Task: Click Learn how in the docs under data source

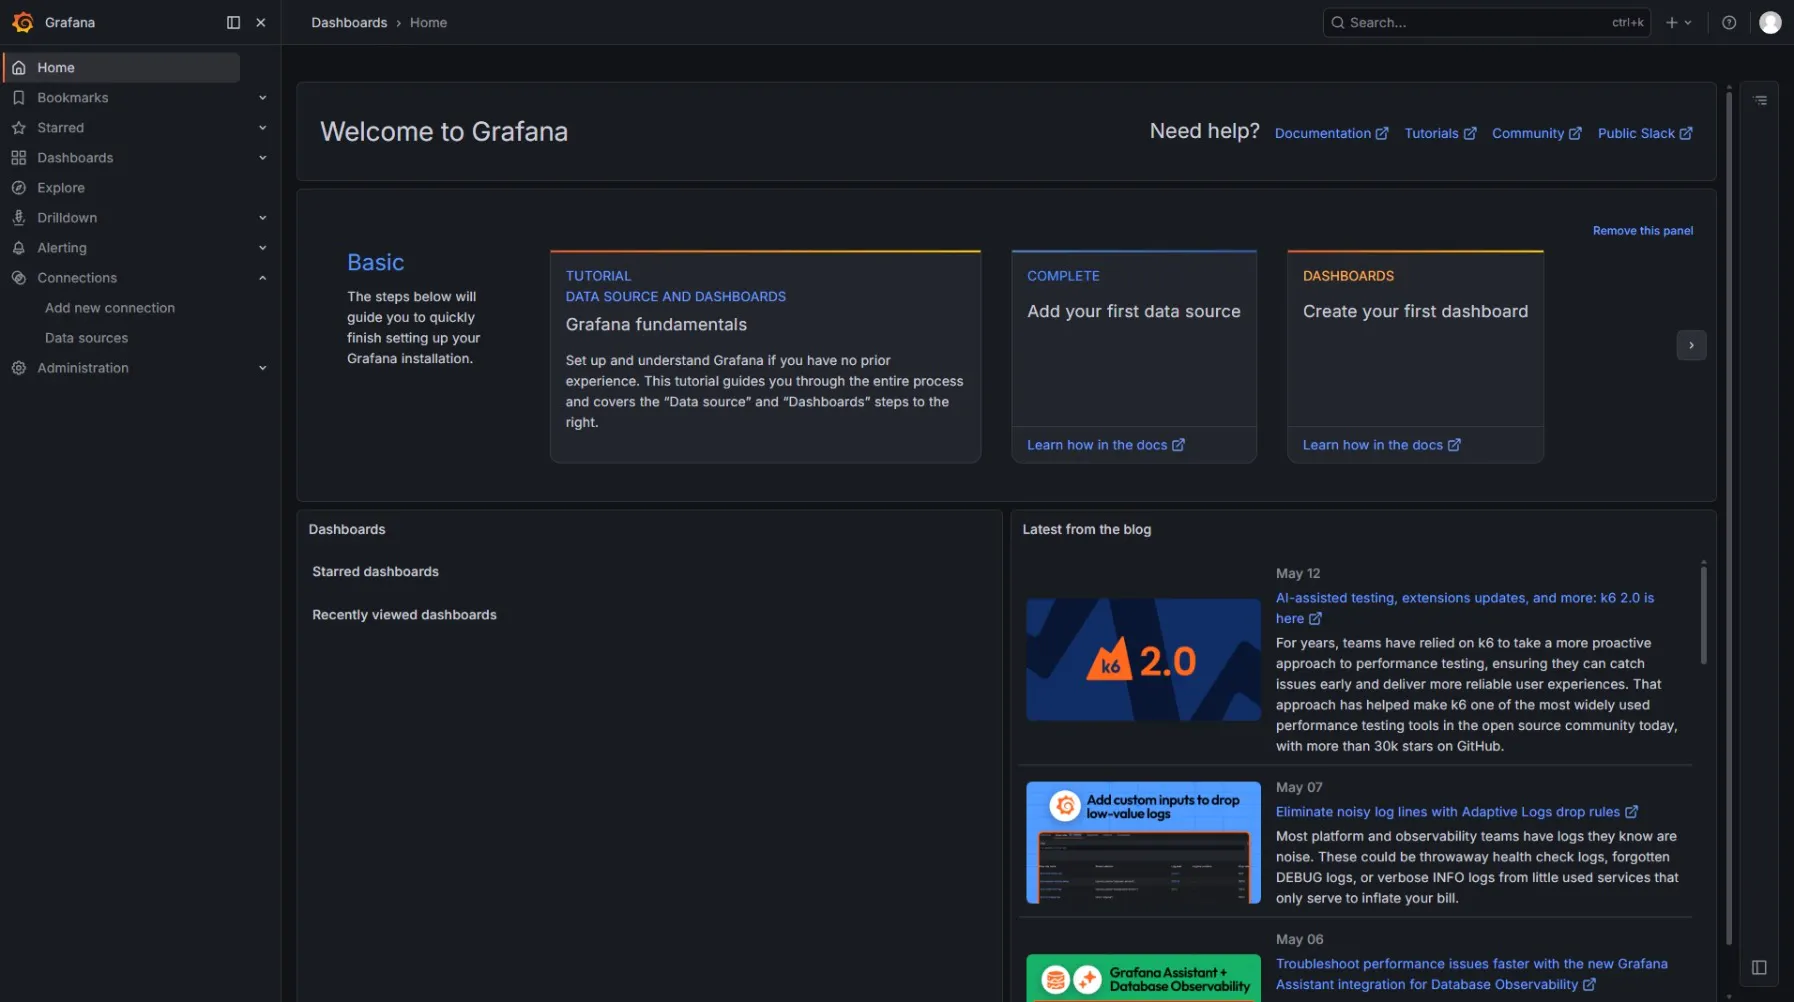Action: 1105,445
